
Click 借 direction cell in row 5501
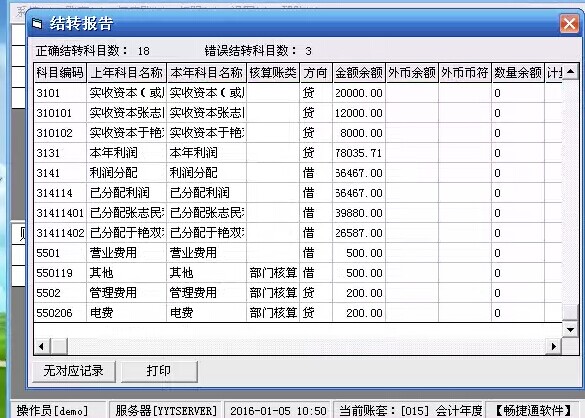(316, 253)
